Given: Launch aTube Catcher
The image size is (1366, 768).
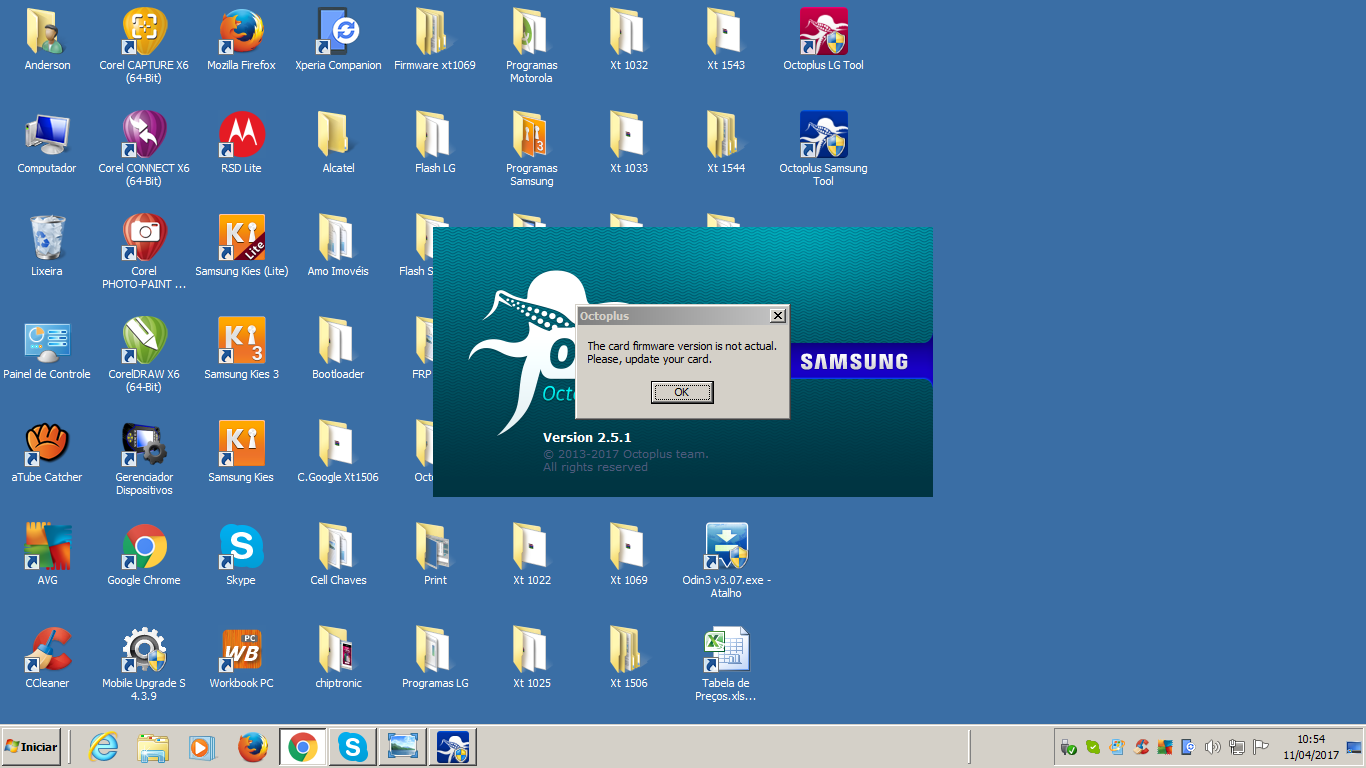Looking at the screenshot, I should (47, 452).
